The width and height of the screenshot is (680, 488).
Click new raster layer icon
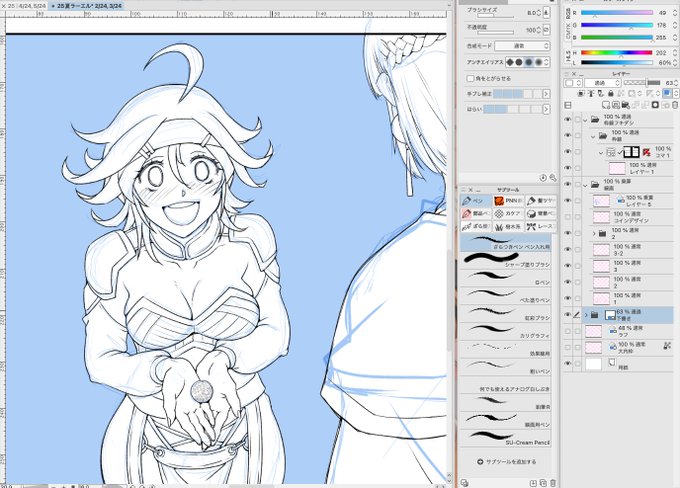[606, 105]
